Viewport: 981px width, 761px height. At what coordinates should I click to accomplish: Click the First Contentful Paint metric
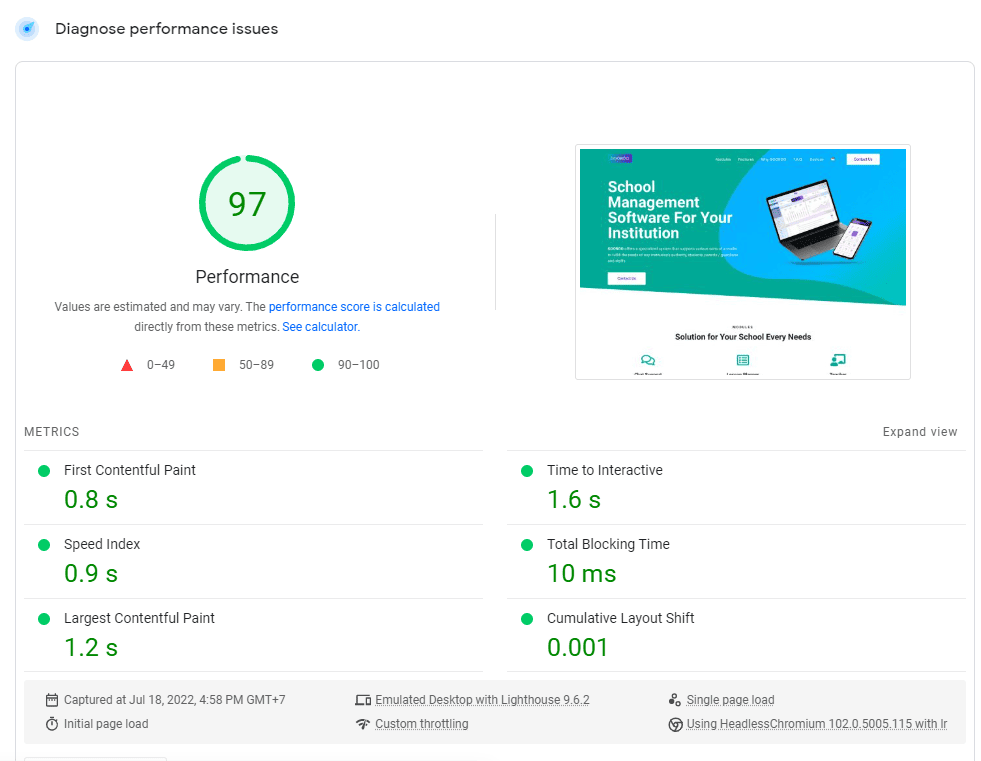[x=130, y=470]
